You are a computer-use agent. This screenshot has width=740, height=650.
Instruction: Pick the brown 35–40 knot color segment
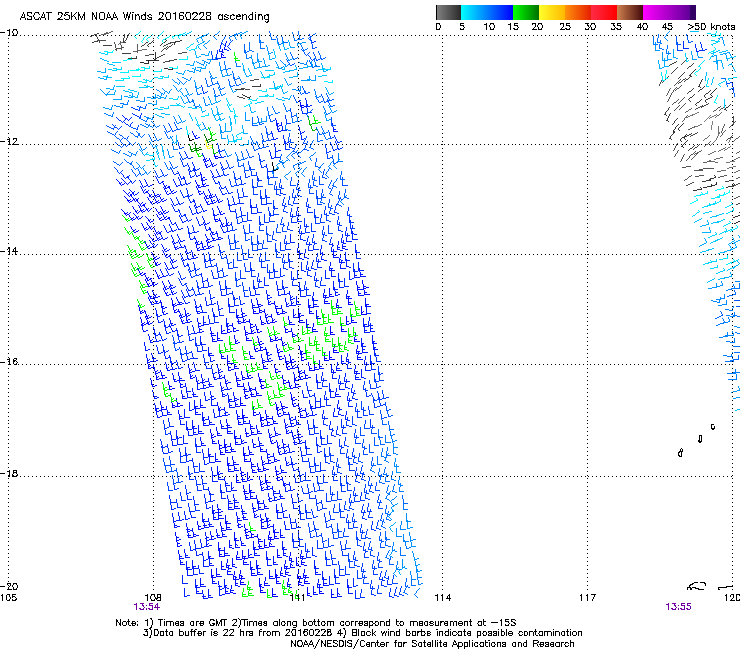click(630, 12)
